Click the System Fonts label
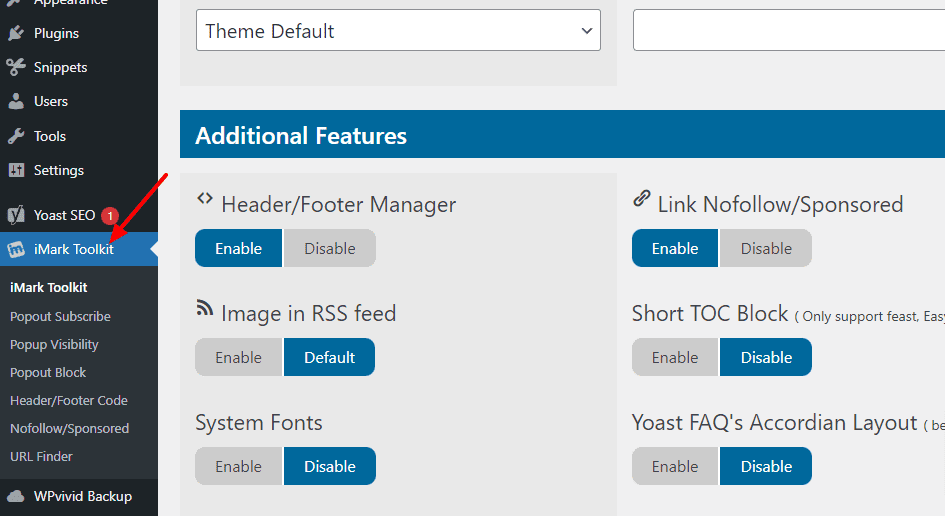 click(259, 423)
